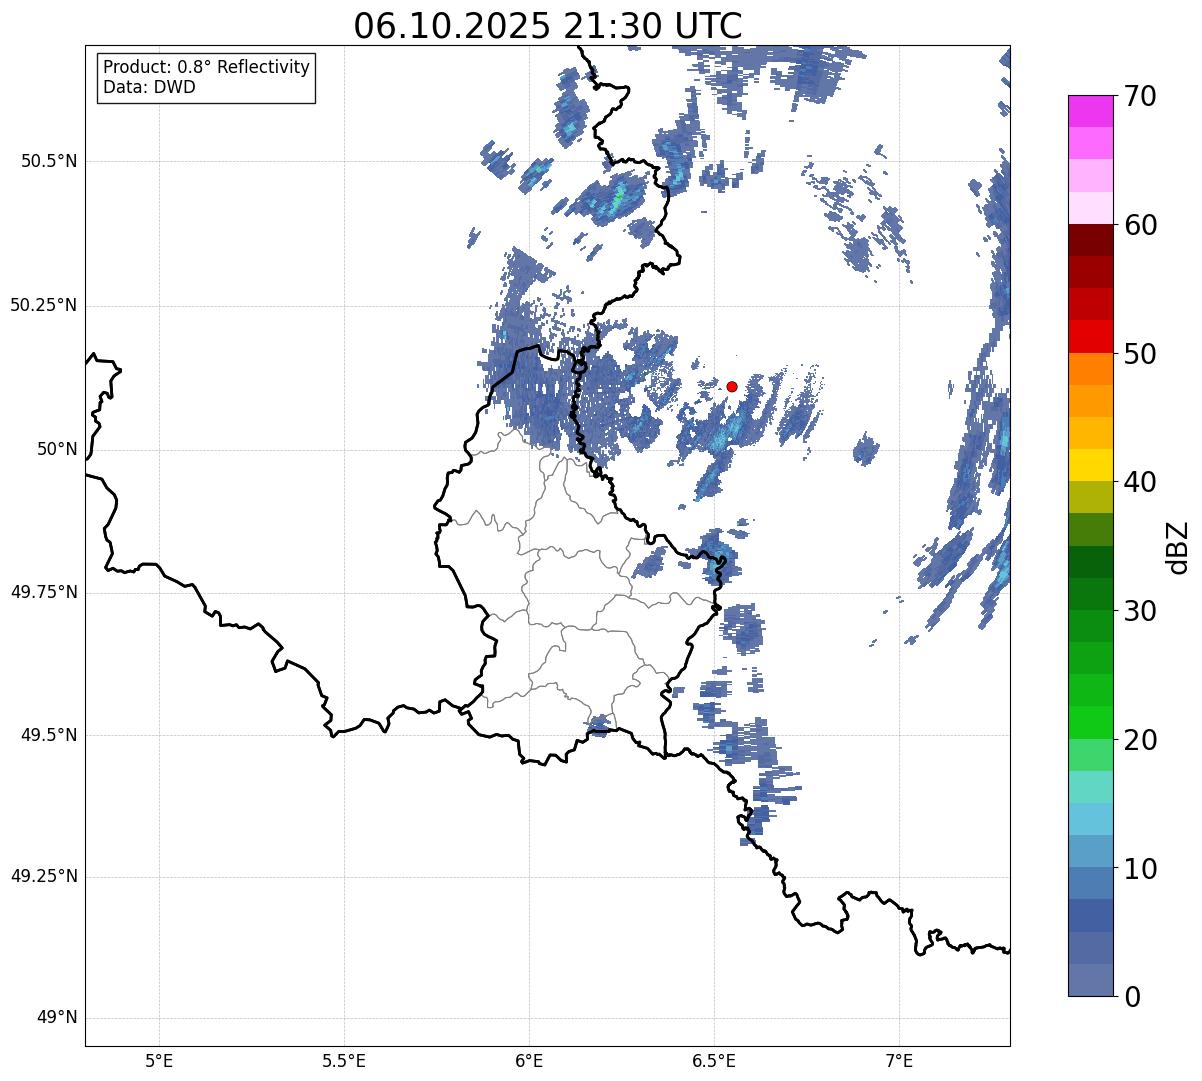Click the '5°E' longitude label
The width and height of the screenshot is (1202, 1081).
coord(159,1060)
